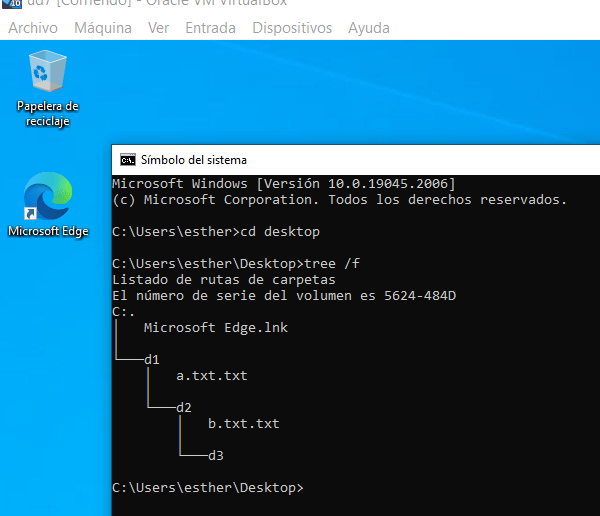Click the d3 folder in tree output
Screen dimensions: 600x516
tap(216, 455)
